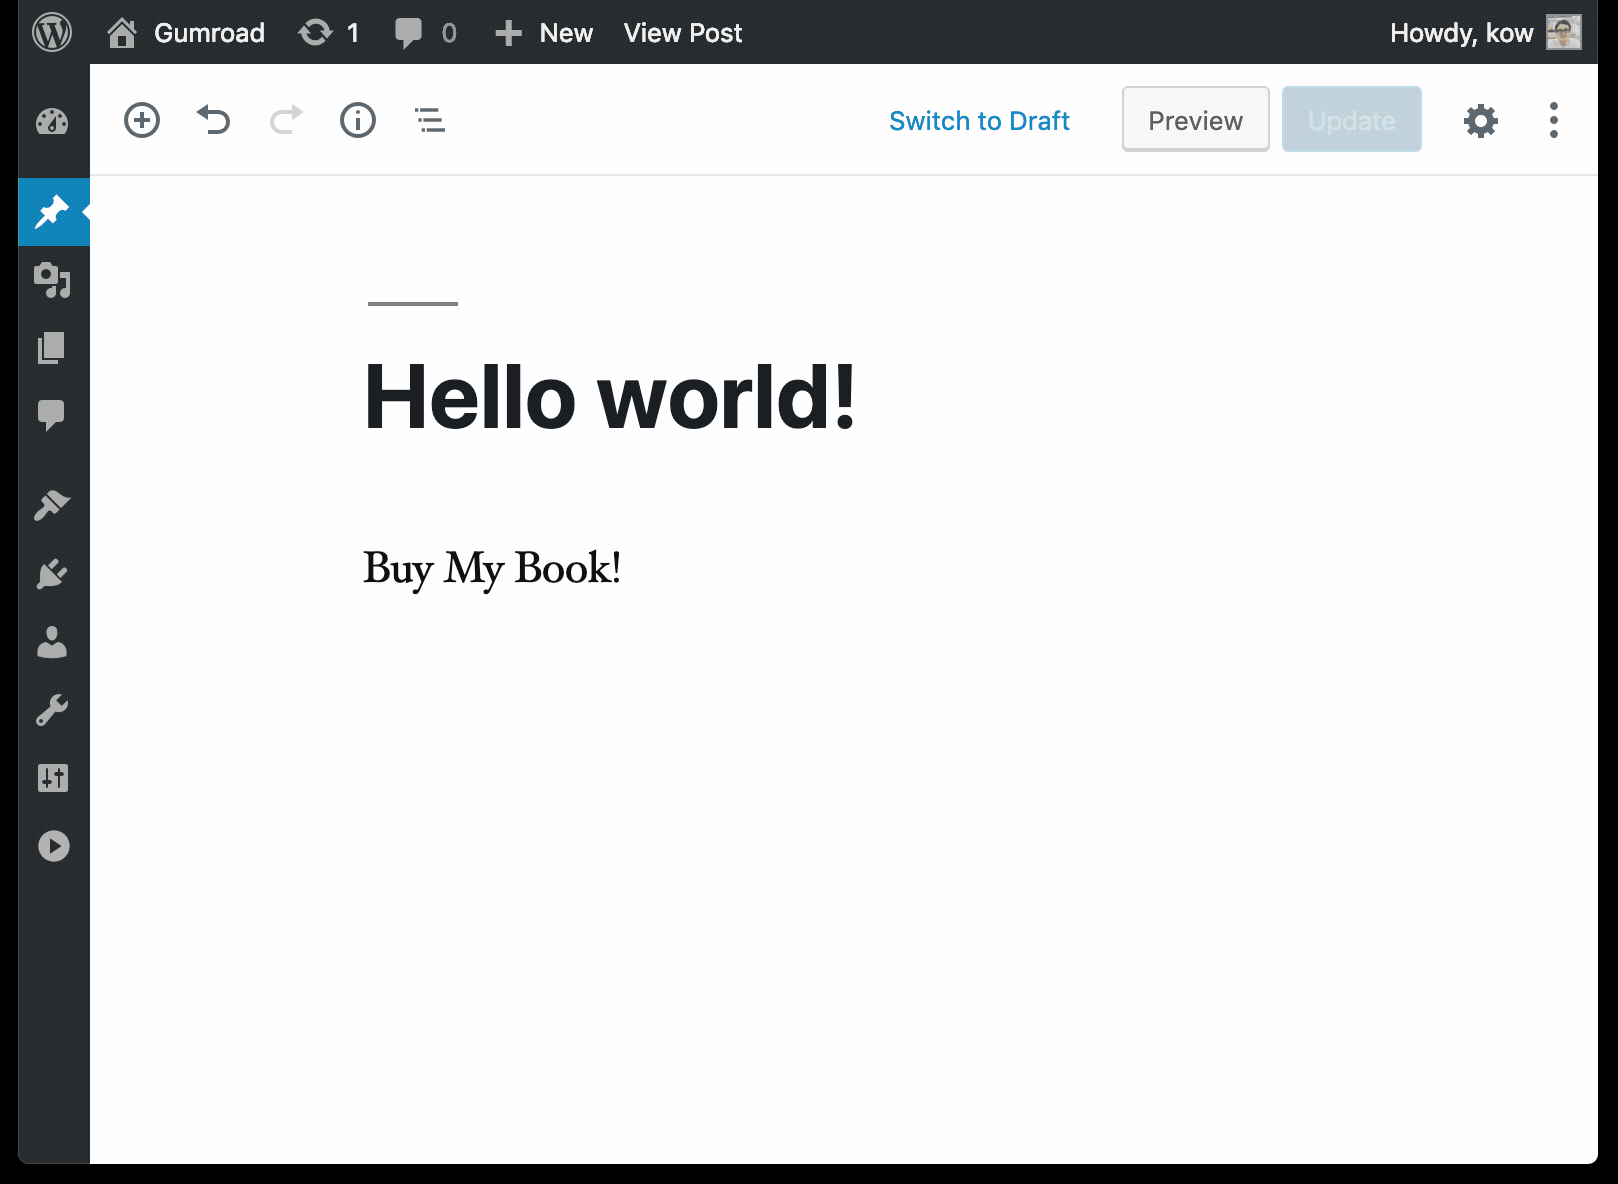This screenshot has height=1184, width=1618.
Task: Open Media library in sidebar
Action: point(52,280)
